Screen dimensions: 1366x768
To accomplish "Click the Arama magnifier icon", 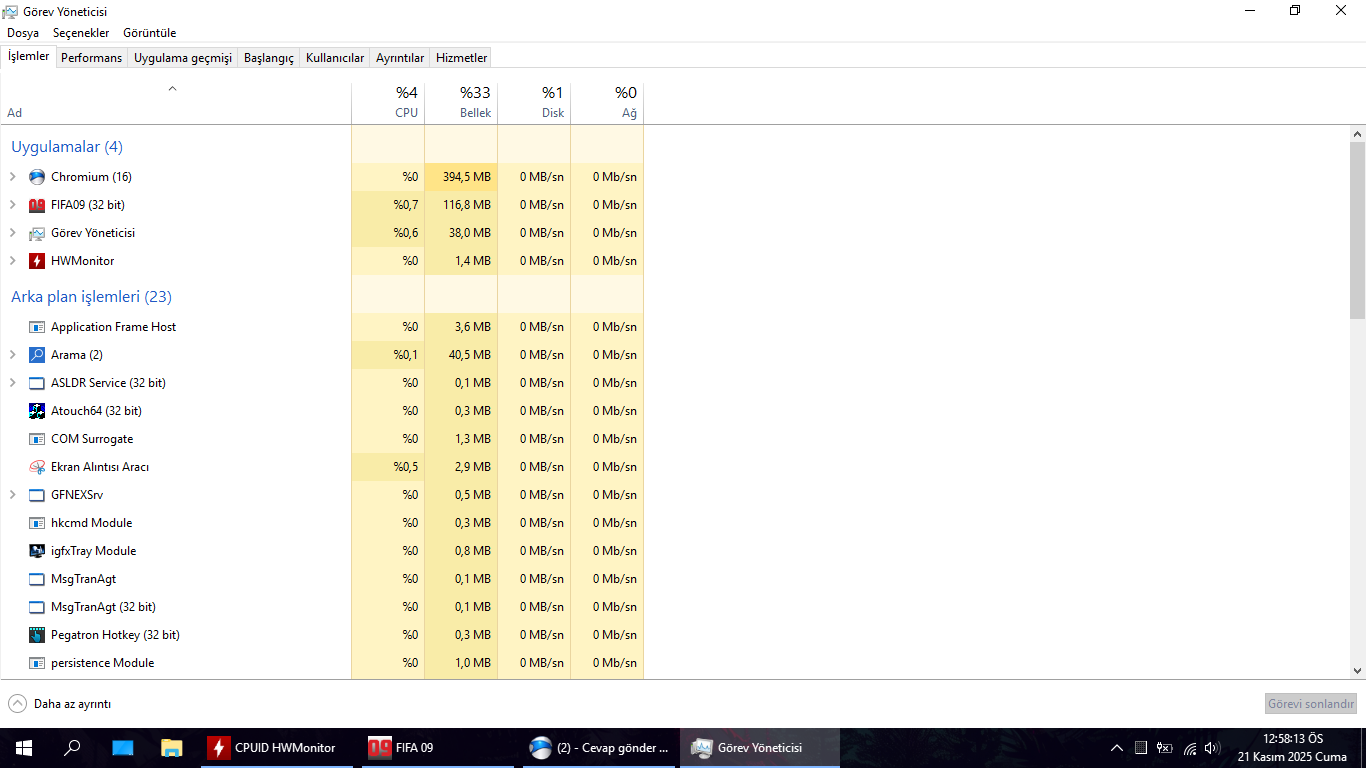I will [37, 355].
